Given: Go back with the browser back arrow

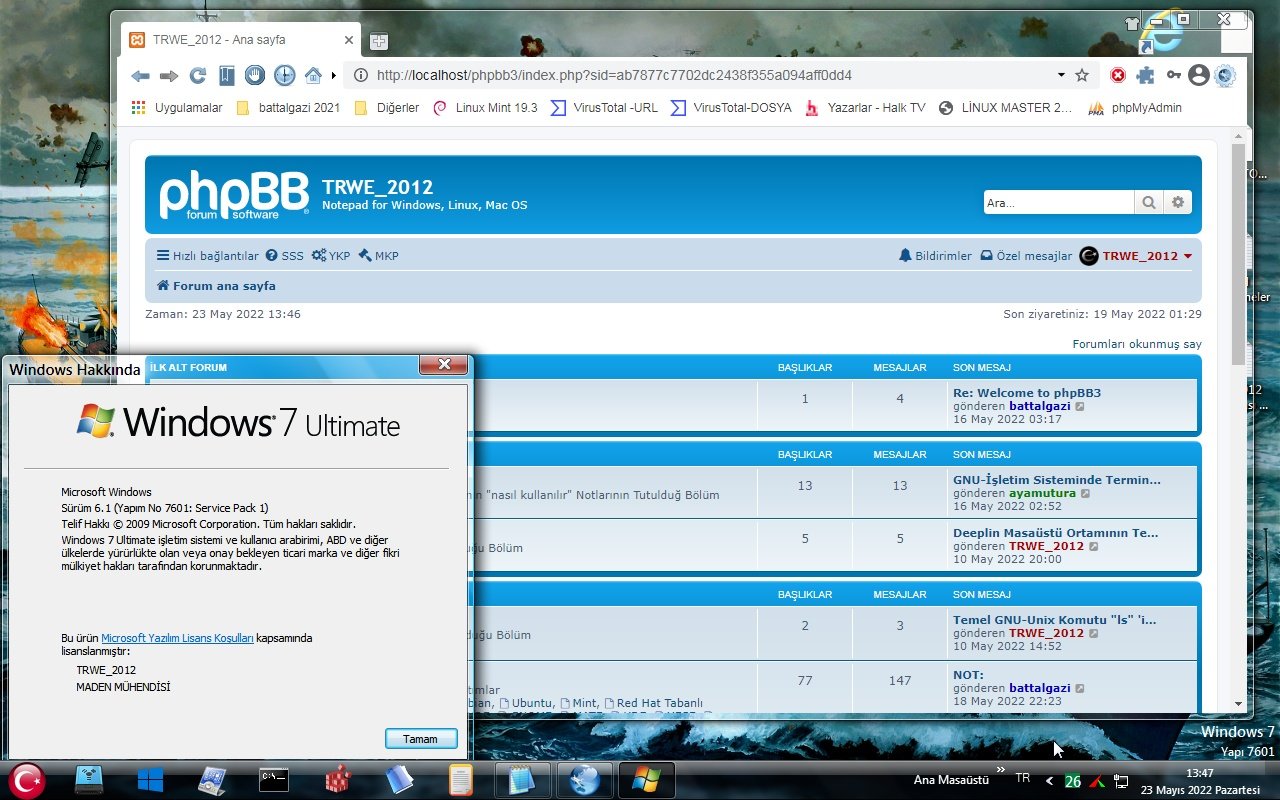Looking at the screenshot, I should 140,76.
